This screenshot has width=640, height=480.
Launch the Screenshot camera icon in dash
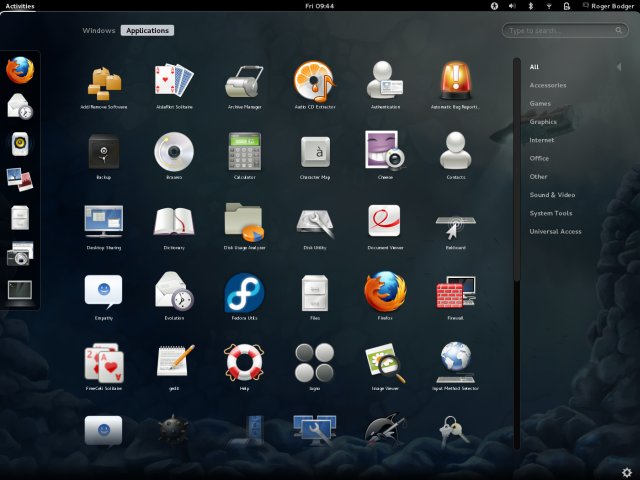pos(20,253)
